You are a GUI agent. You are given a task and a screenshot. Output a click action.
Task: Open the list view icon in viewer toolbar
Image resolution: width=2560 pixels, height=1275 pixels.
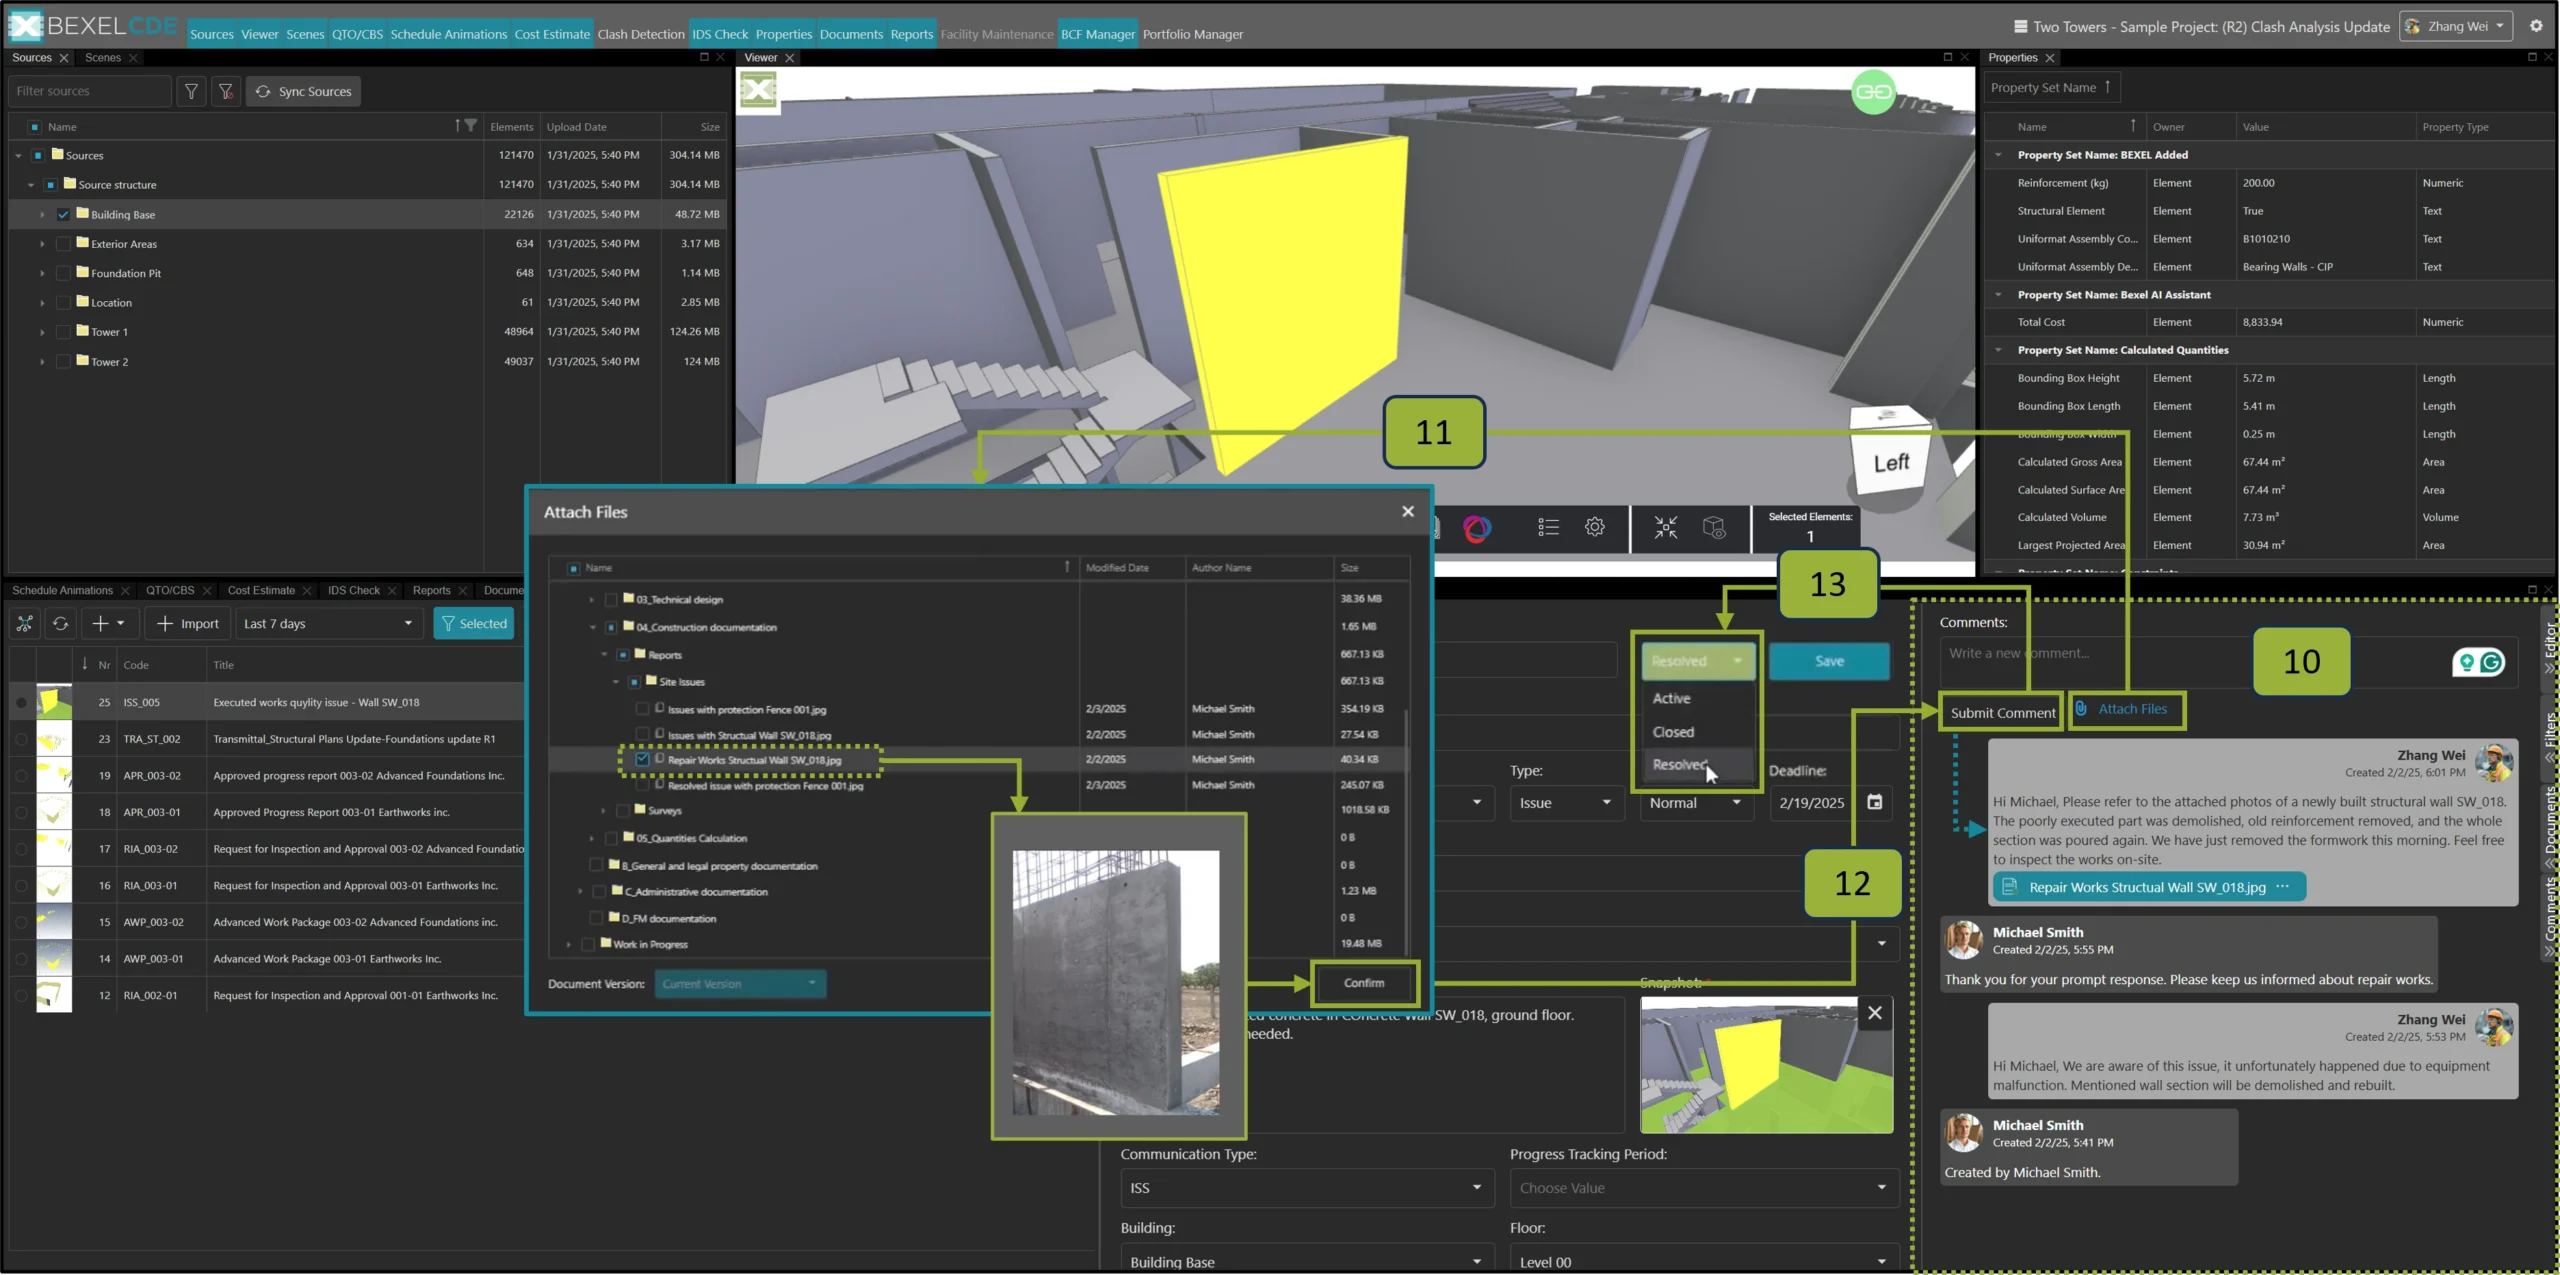pos(1548,527)
